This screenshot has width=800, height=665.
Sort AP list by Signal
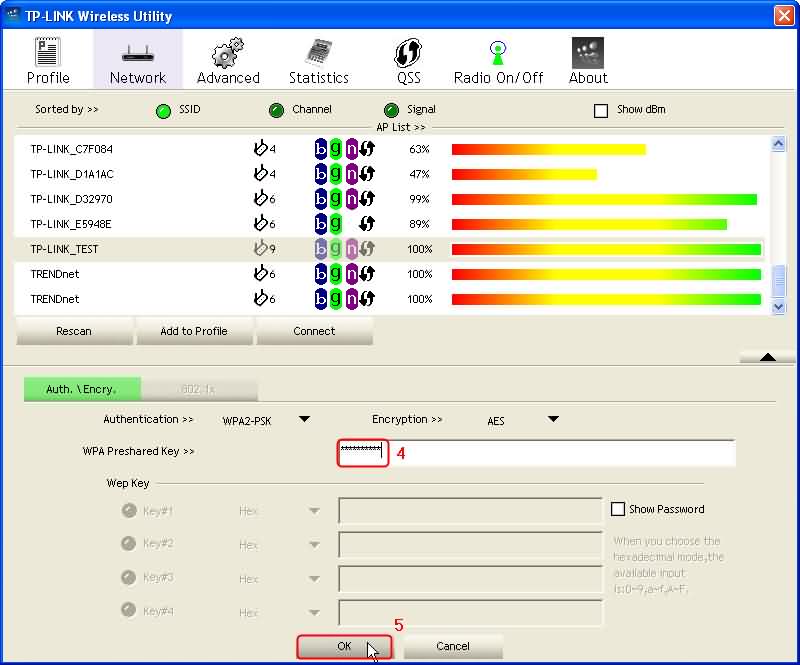coord(391,110)
